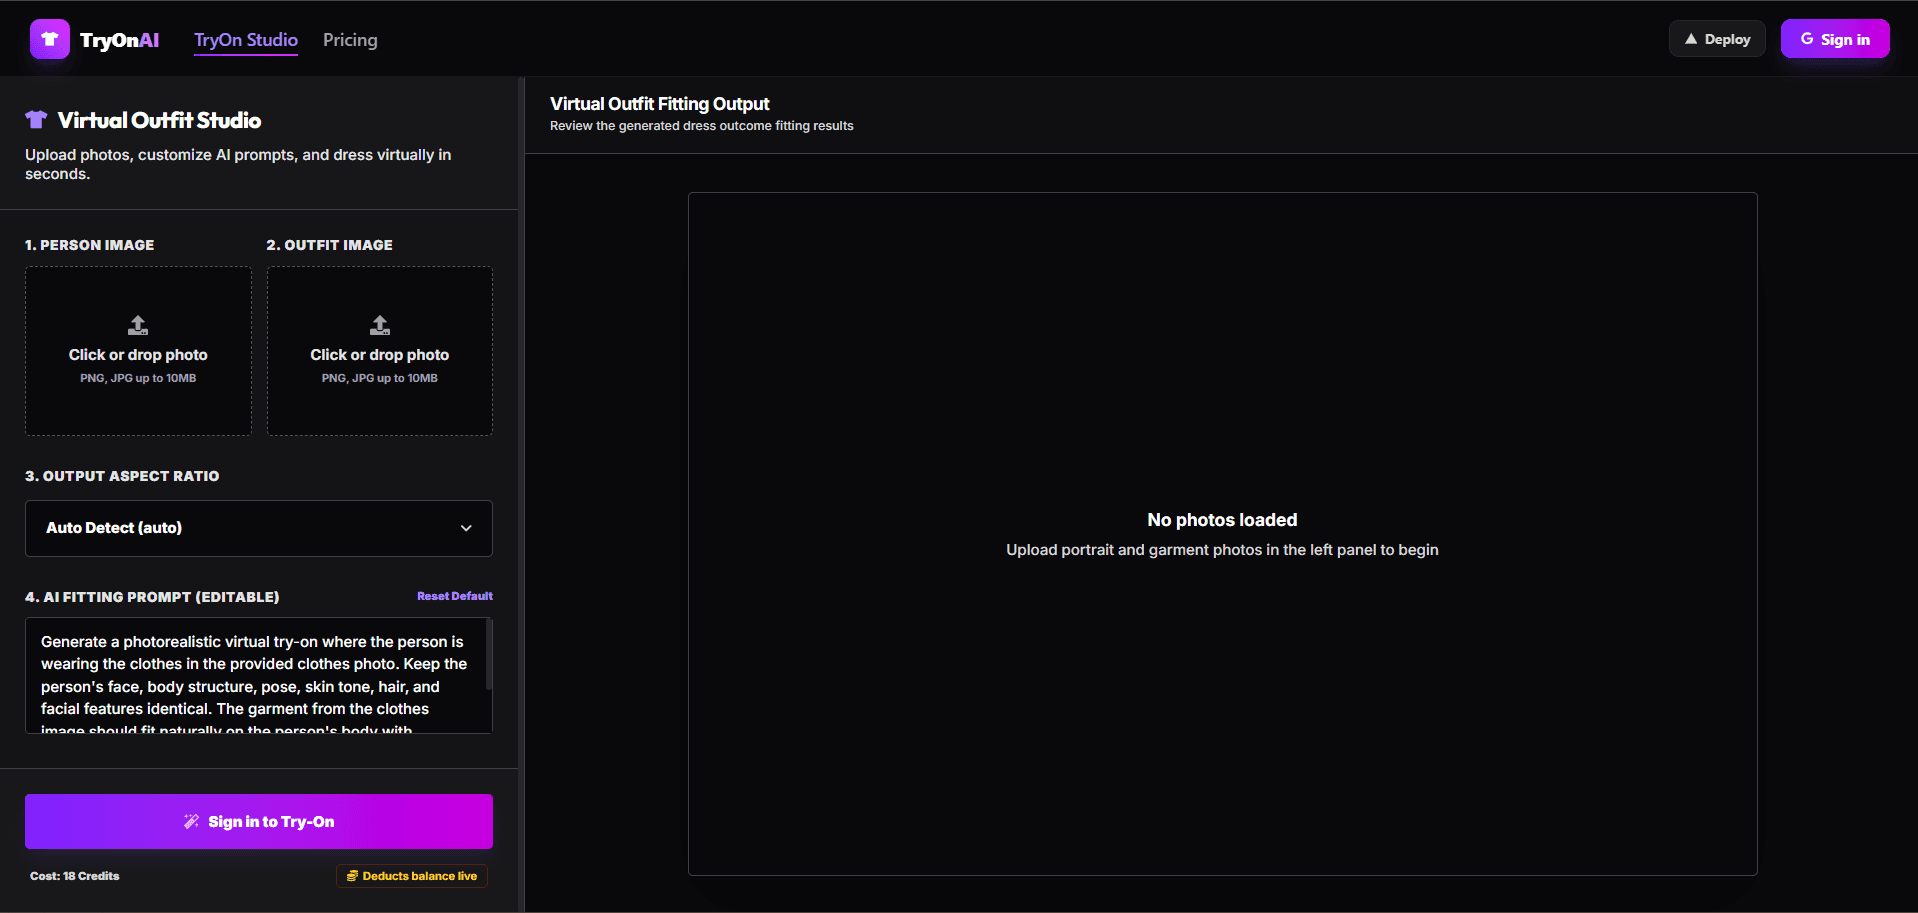The width and height of the screenshot is (1918, 913).
Task: Click the shirt icon beside Virtual Outfit Studio
Action: 36,120
